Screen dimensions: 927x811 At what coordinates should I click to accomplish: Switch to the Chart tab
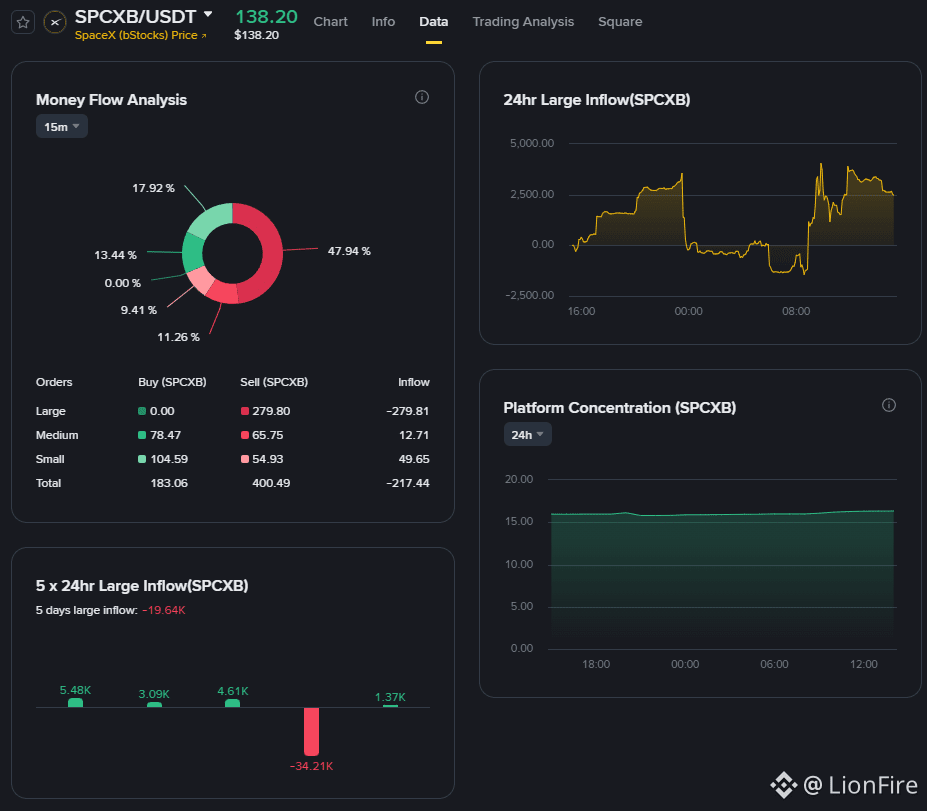tap(330, 22)
